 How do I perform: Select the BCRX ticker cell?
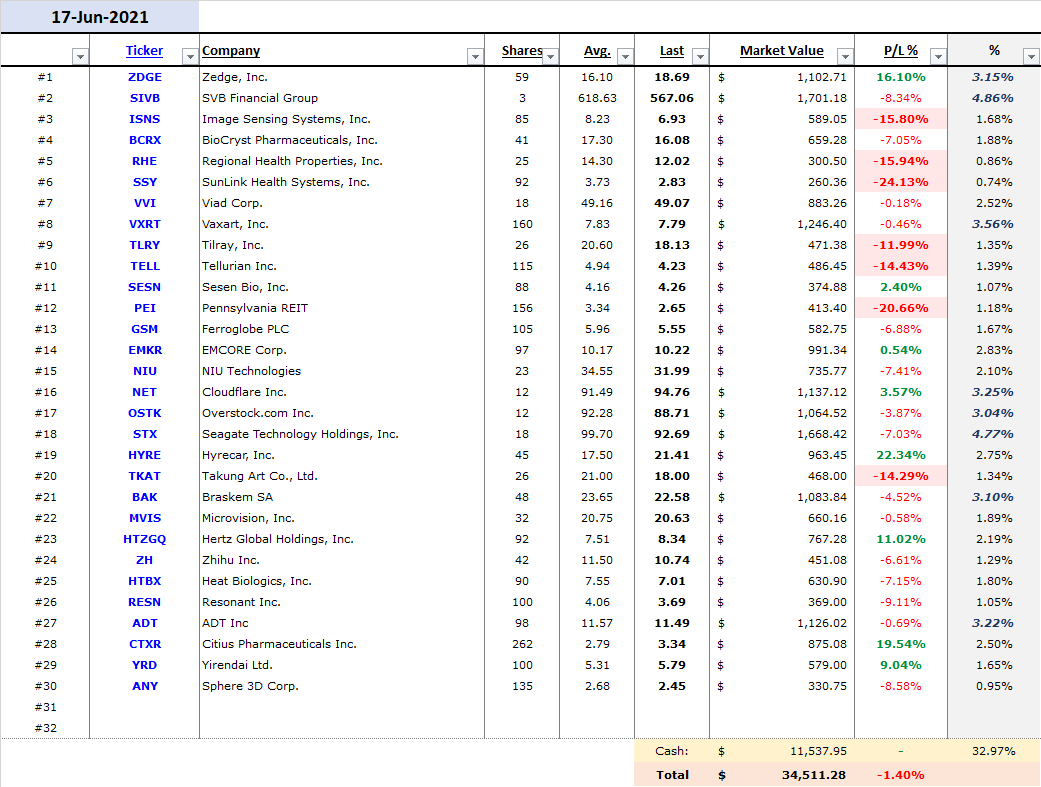[x=145, y=140]
